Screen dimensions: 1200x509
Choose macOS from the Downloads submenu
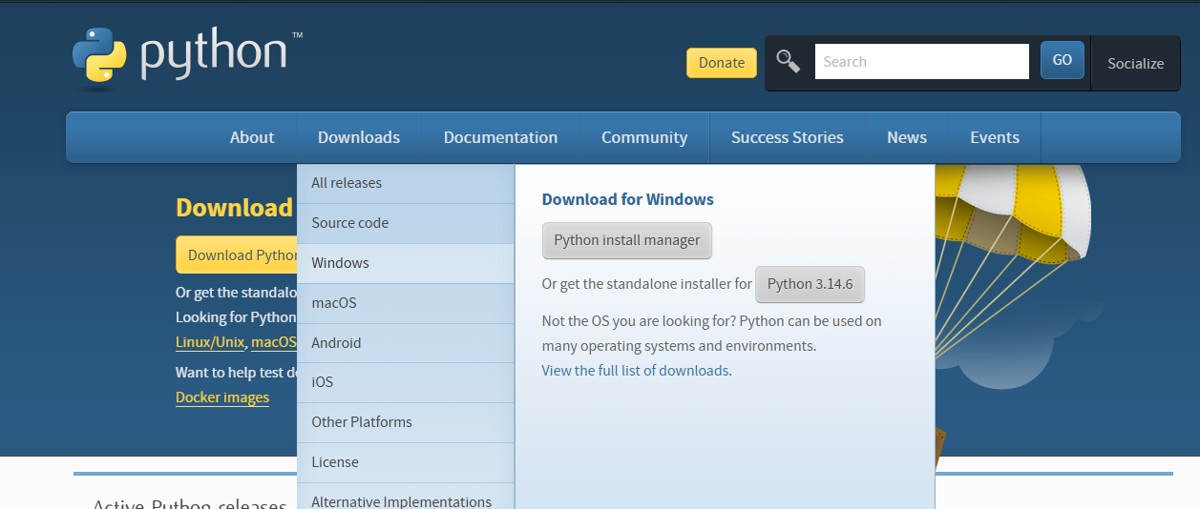pos(406,303)
